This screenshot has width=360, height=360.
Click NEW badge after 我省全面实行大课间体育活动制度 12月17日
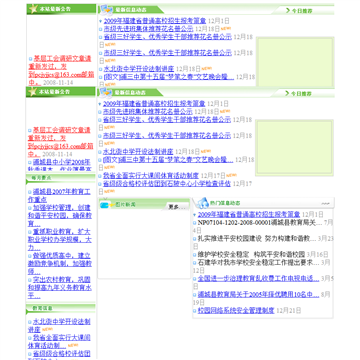click(231, 175)
